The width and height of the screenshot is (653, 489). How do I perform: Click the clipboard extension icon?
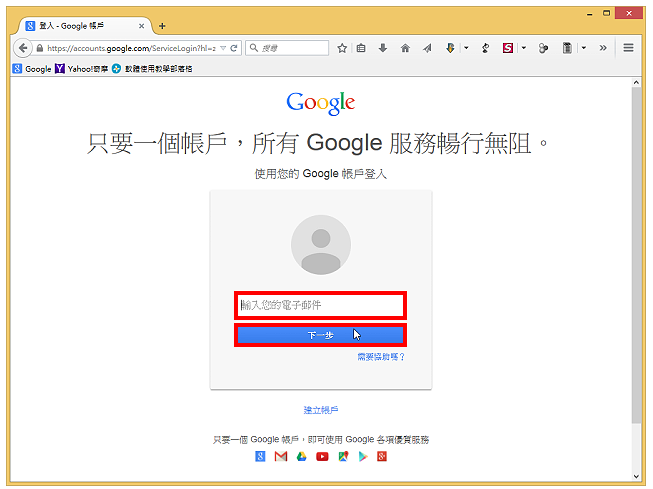567,48
